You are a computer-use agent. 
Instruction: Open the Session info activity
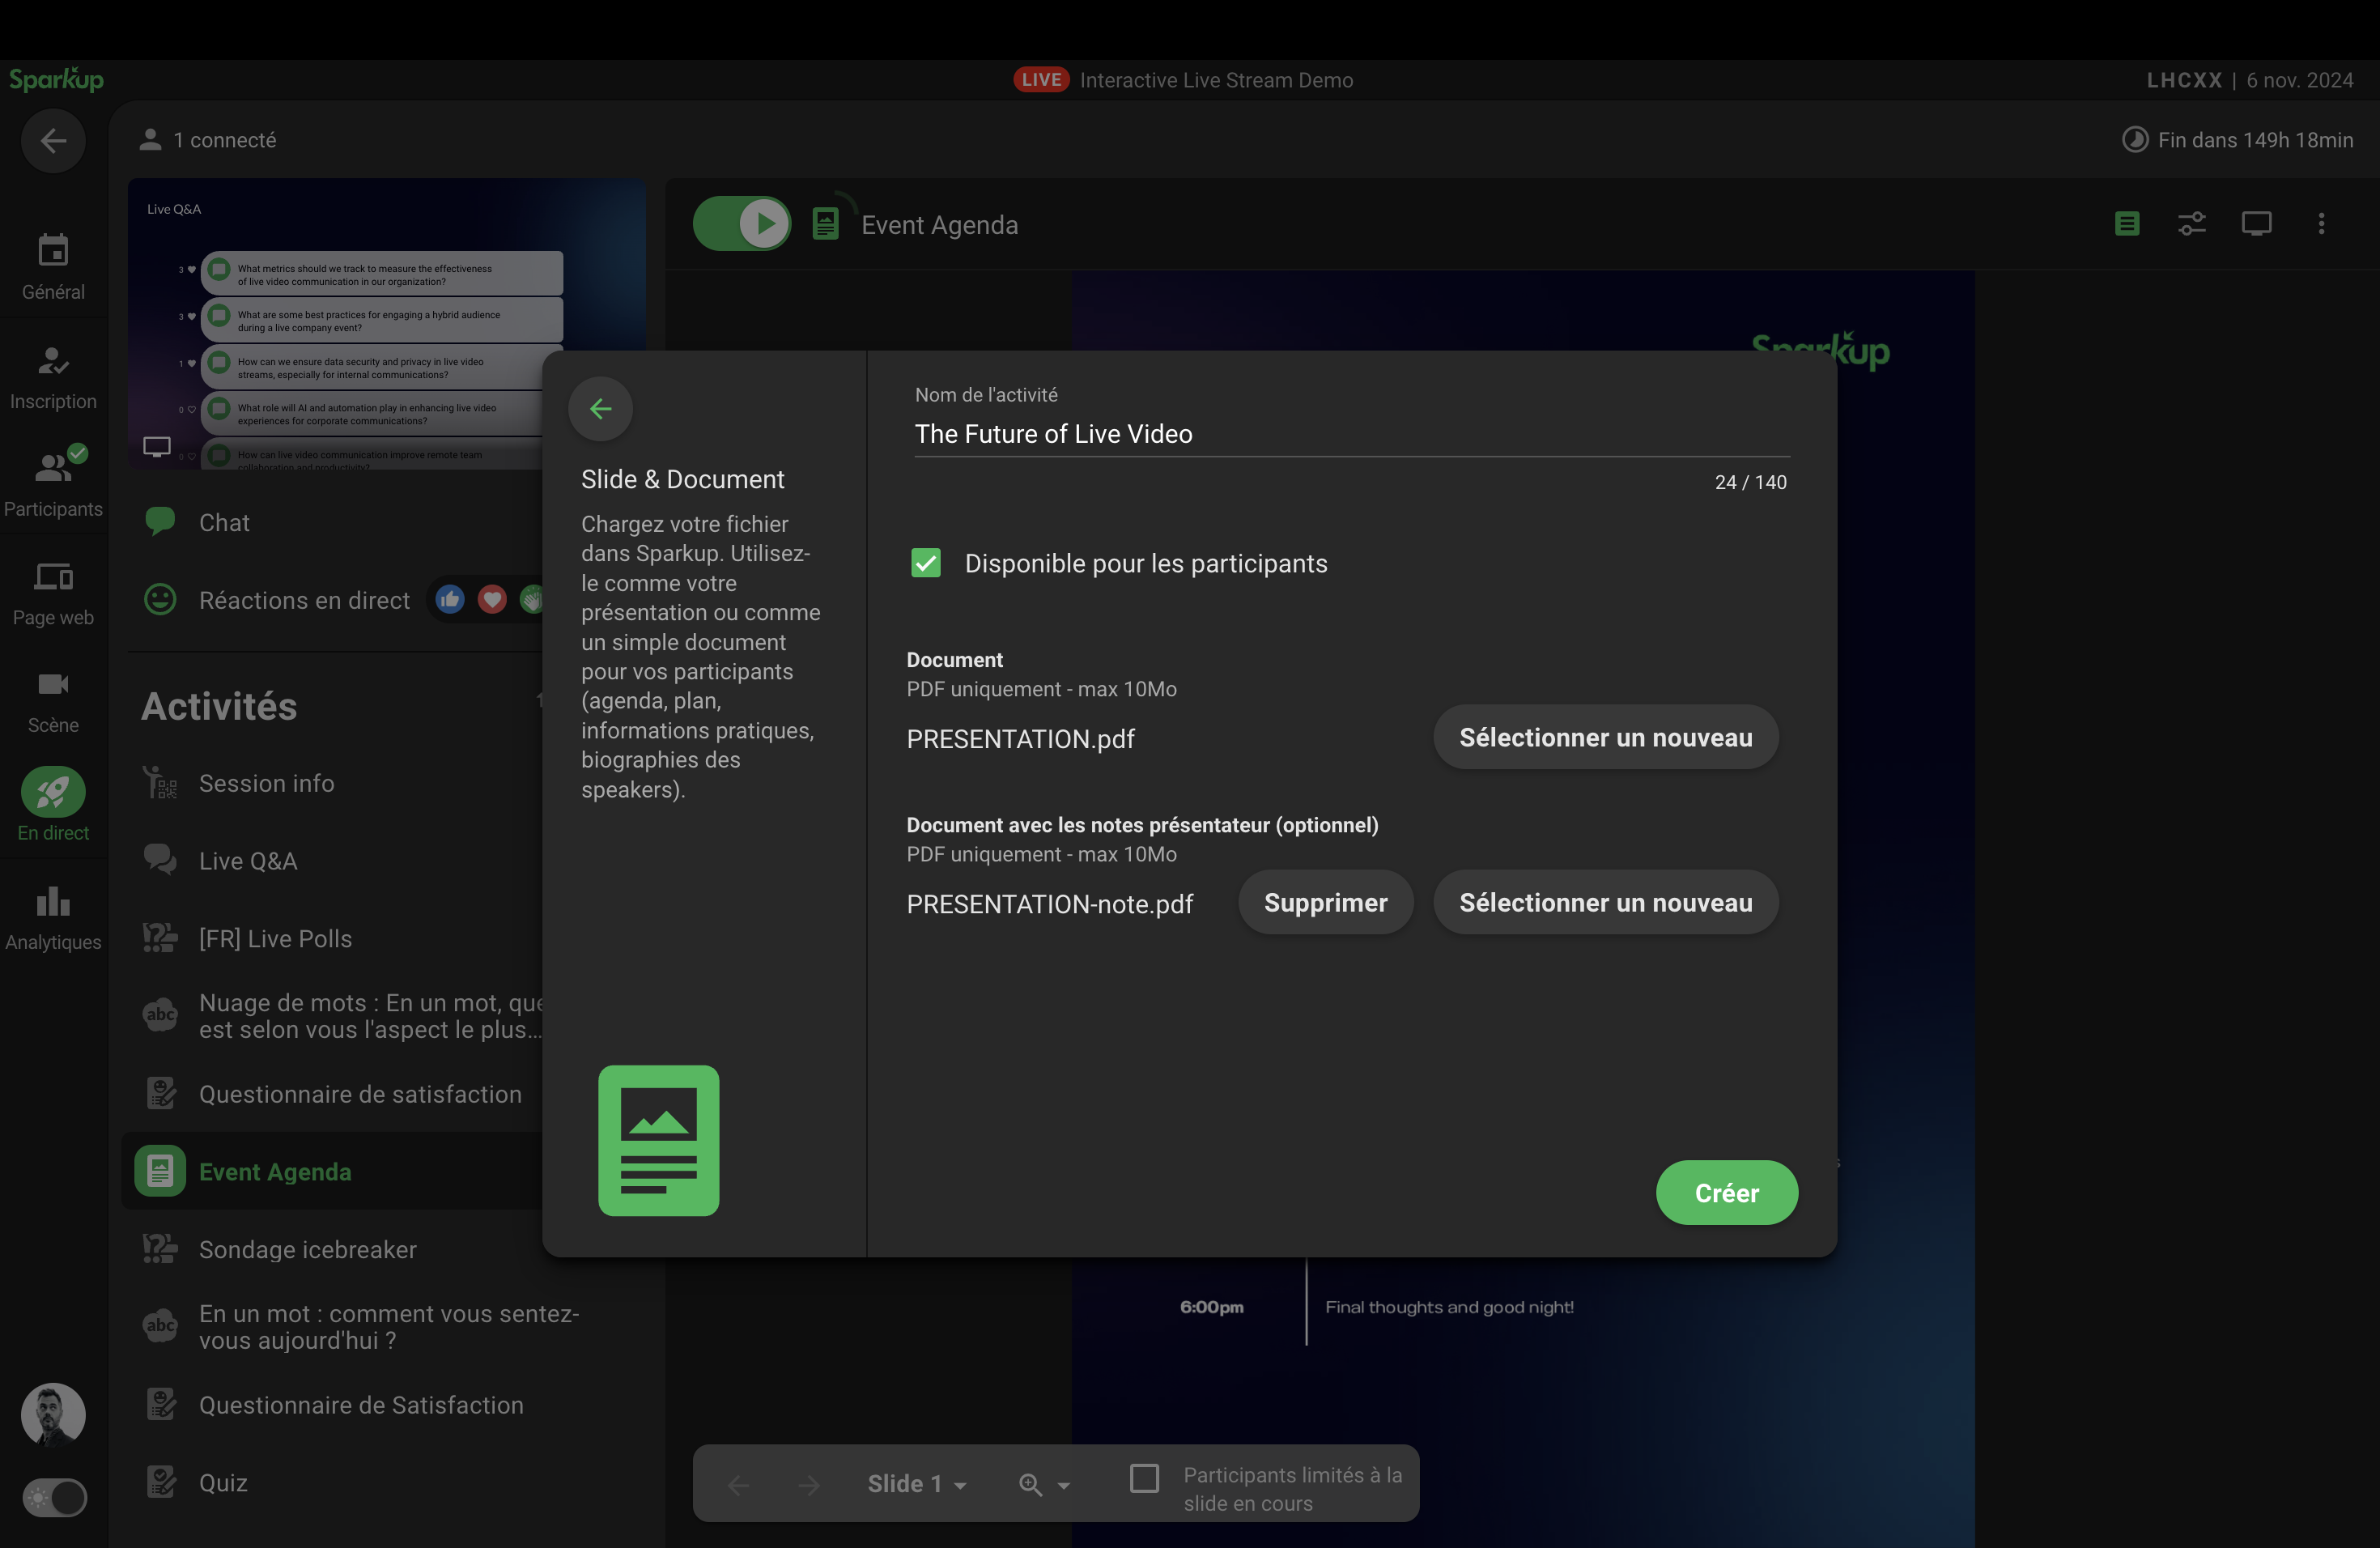pos(266,783)
